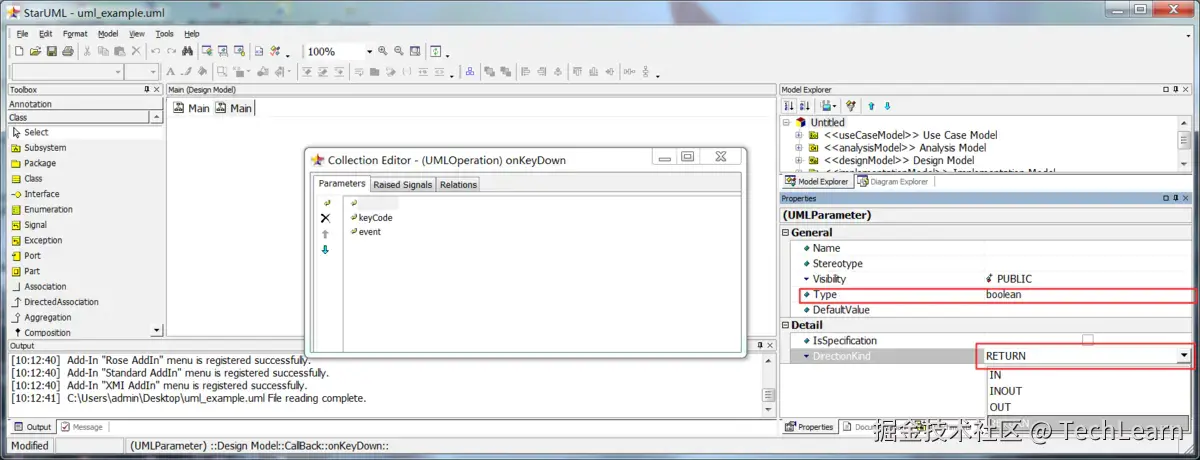
Task: Click the Visibility PUBLIC value
Action: pos(1088,279)
